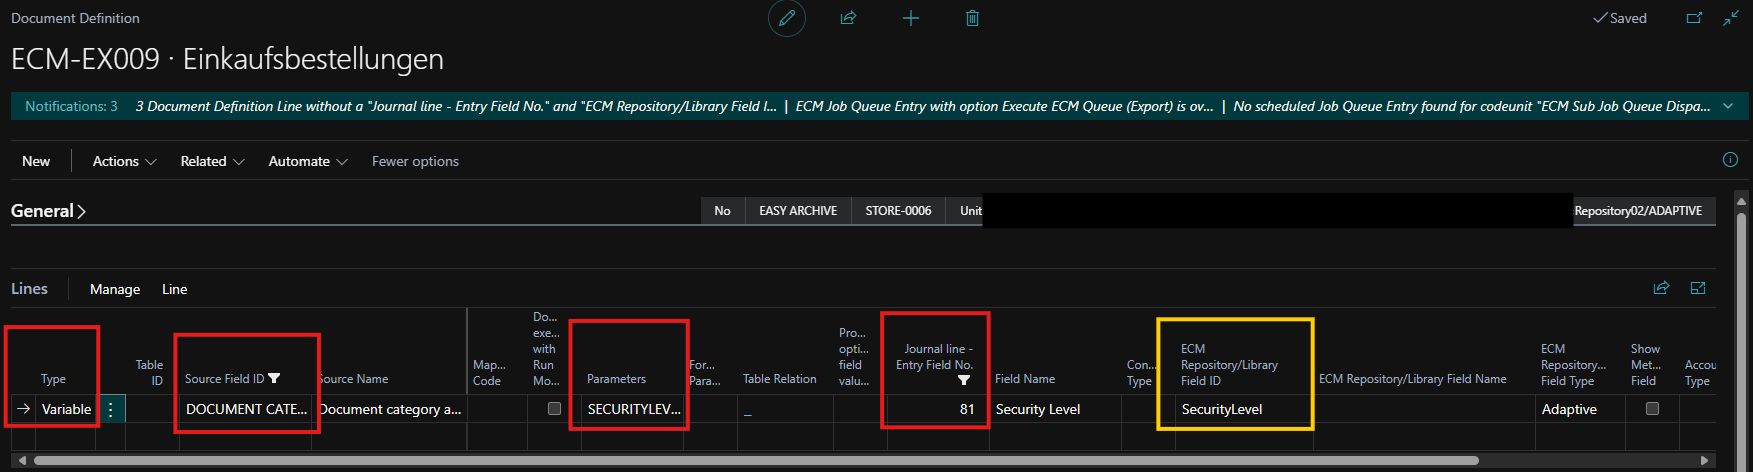This screenshot has width=1753, height=472.
Task: Click the share icon in header
Action: click(848, 18)
